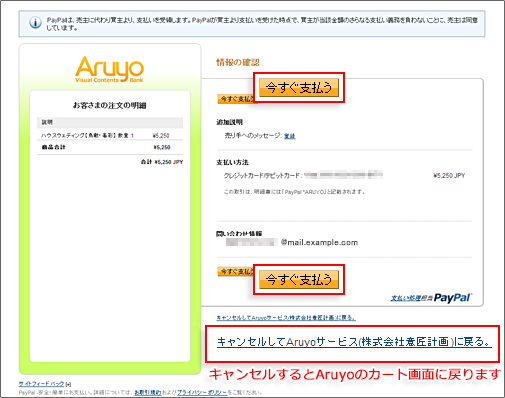This screenshot has width=505, height=398.
Task: Click the @mail.example.com email address
Action: click(319, 242)
